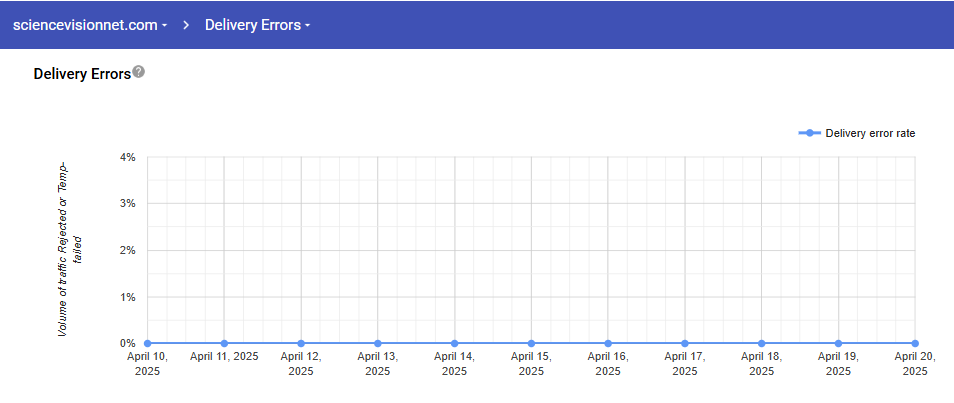
Task: Click the Delivery Errors section heading
Action: [82, 74]
